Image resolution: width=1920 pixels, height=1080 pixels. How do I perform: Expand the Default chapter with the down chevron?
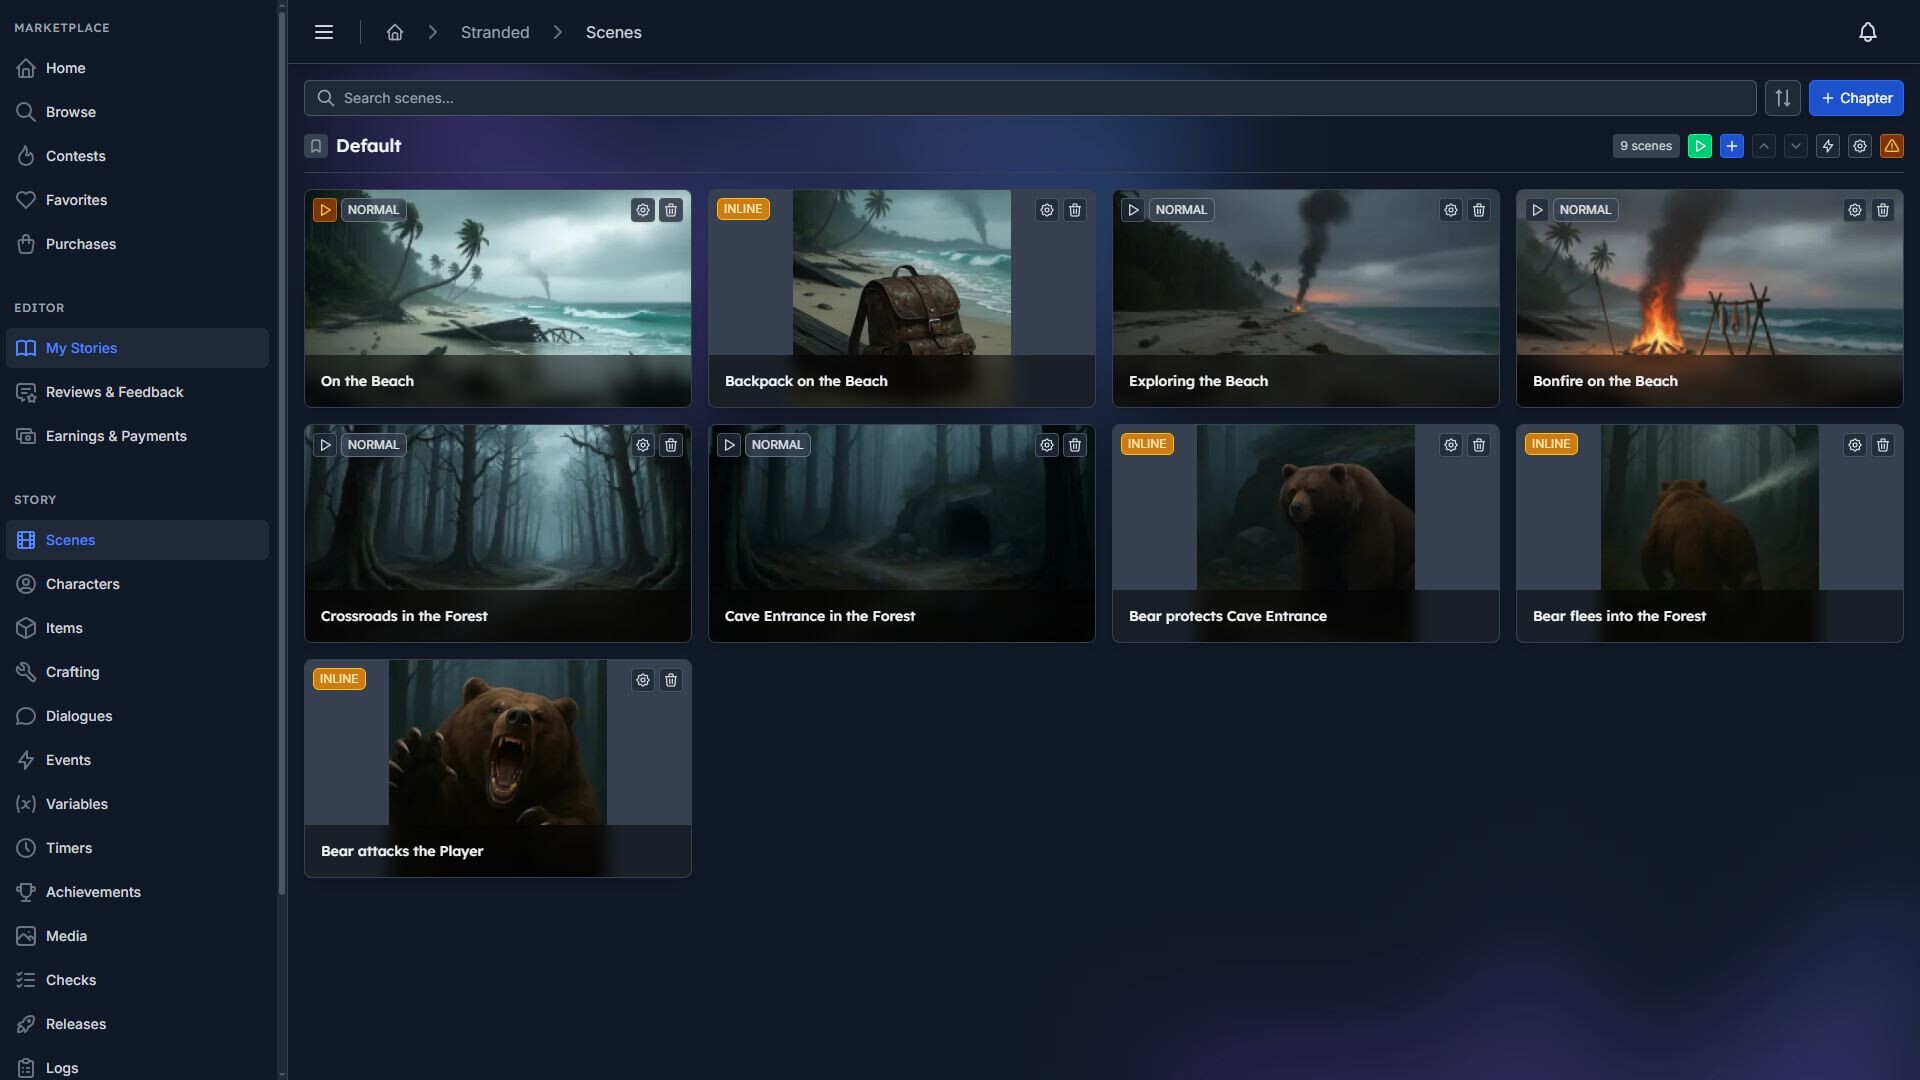1796,146
